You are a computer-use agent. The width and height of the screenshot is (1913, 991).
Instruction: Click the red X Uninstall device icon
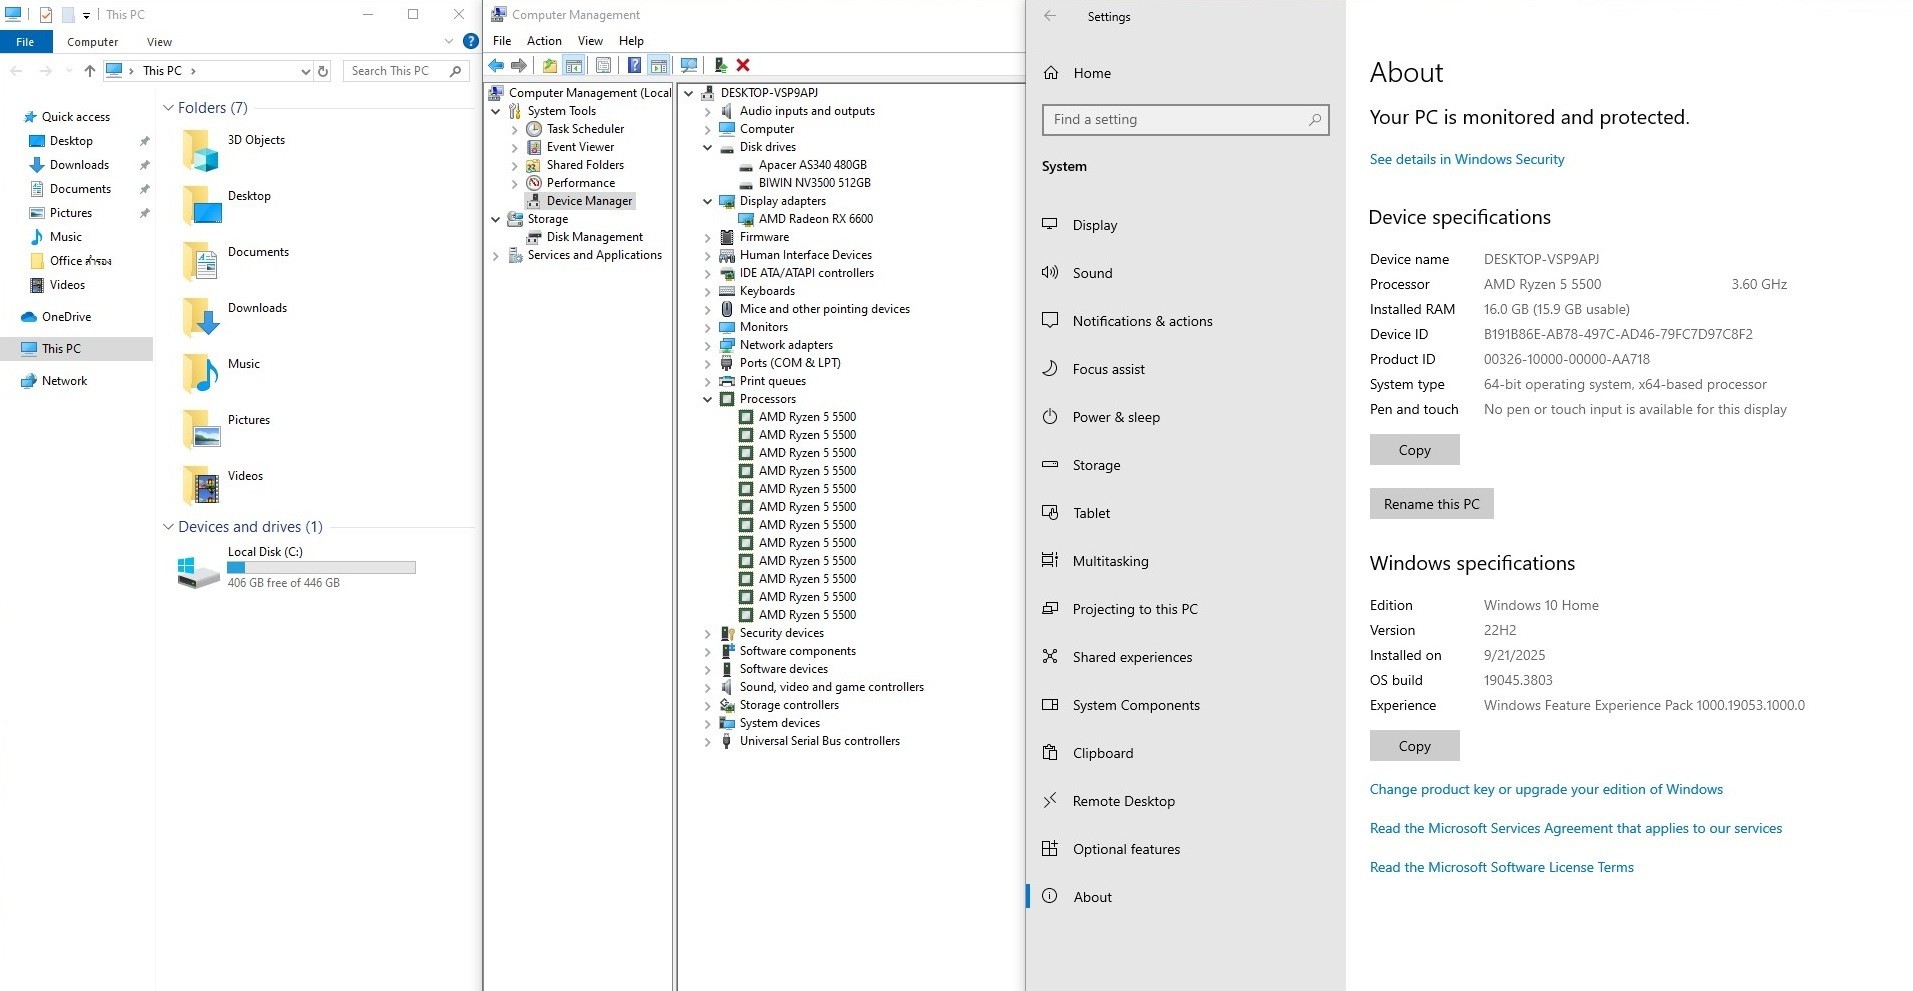pos(743,65)
